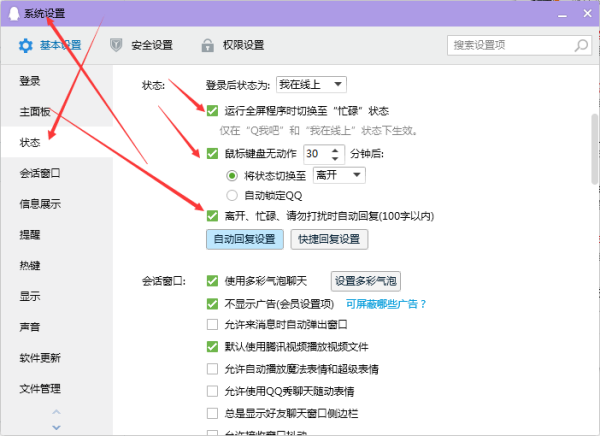Click the gear icon for 基本设置
600x436 pixels.
click(x=26, y=46)
